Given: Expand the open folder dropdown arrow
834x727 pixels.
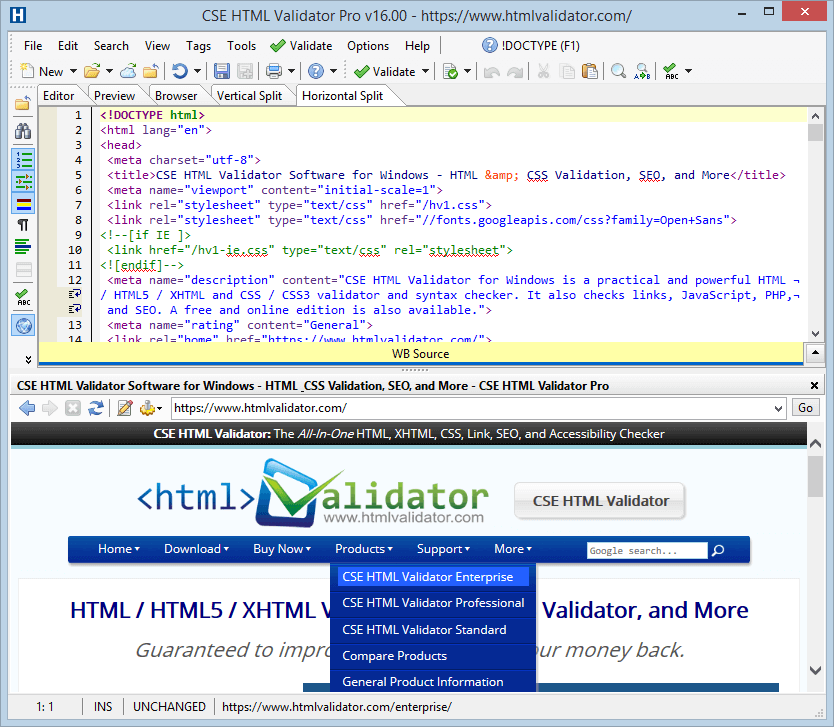Looking at the screenshot, I should [109, 71].
